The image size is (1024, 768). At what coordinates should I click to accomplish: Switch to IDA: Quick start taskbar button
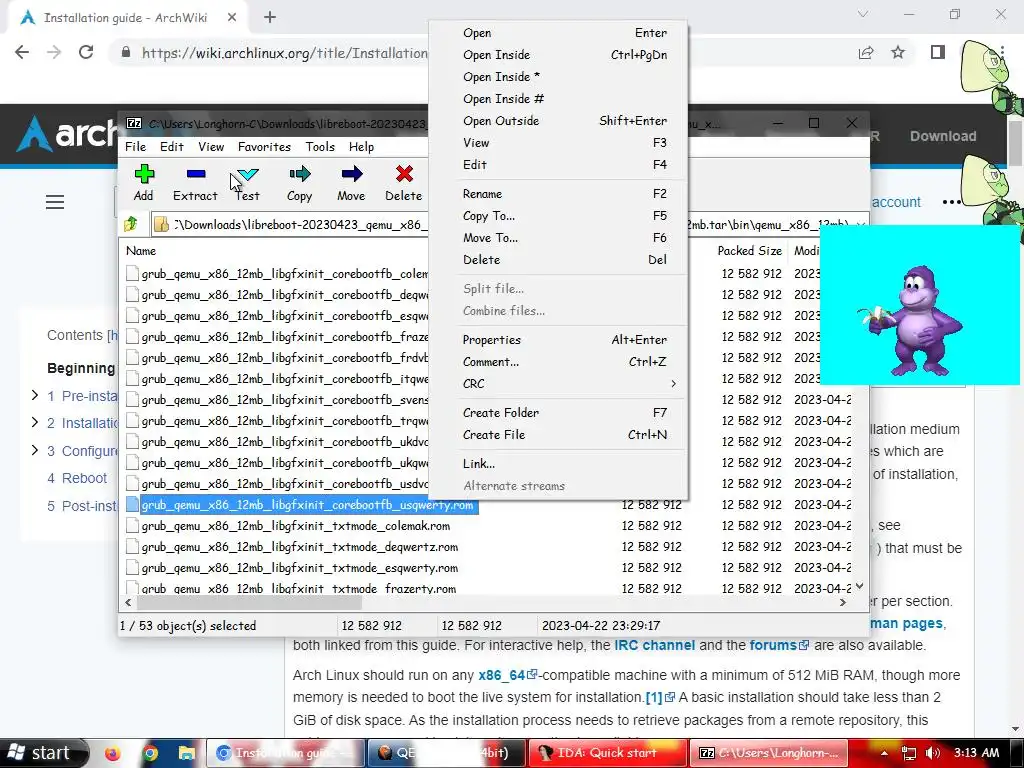click(x=607, y=753)
